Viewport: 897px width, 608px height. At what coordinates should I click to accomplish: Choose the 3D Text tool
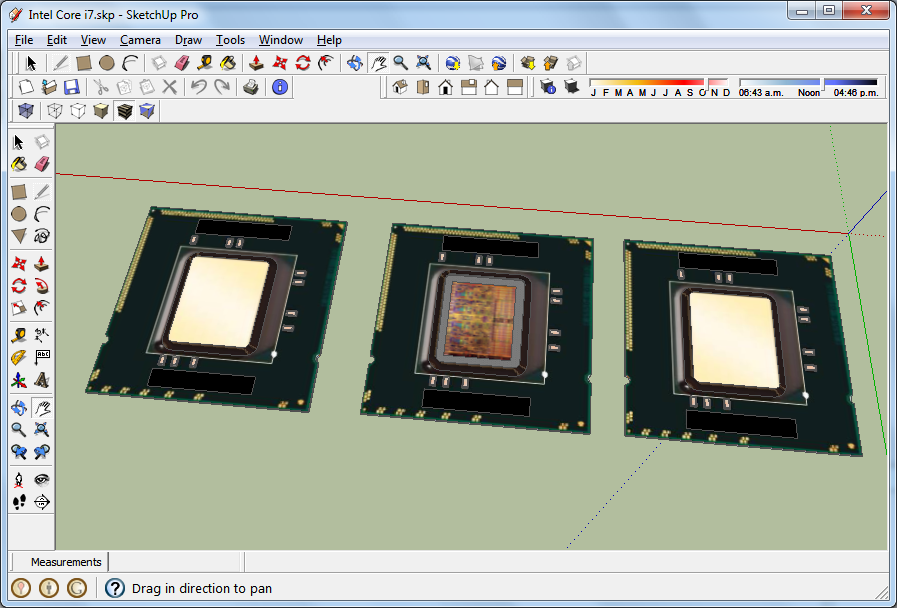click(x=42, y=380)
